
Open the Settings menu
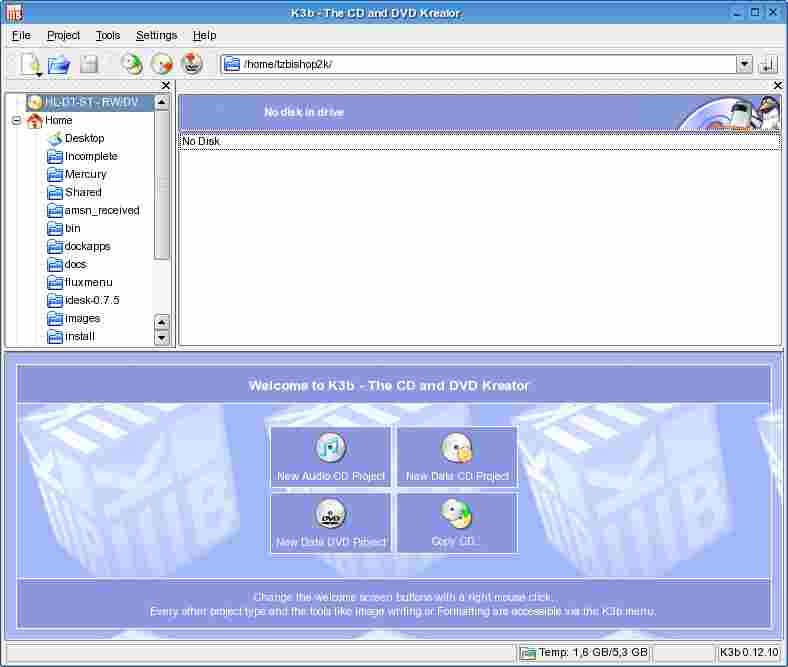point(156,35)
